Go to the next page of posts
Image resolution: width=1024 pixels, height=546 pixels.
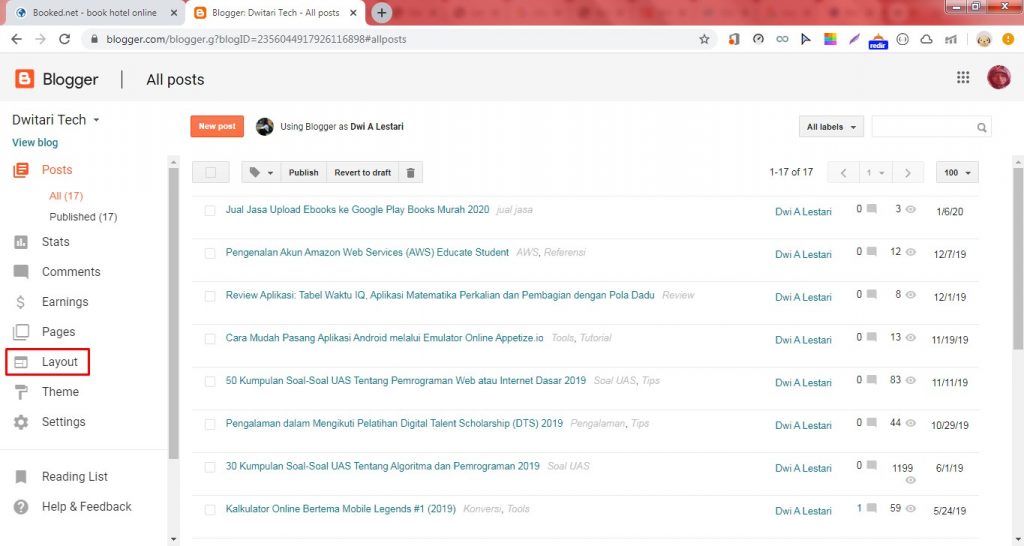coord(908,172)
